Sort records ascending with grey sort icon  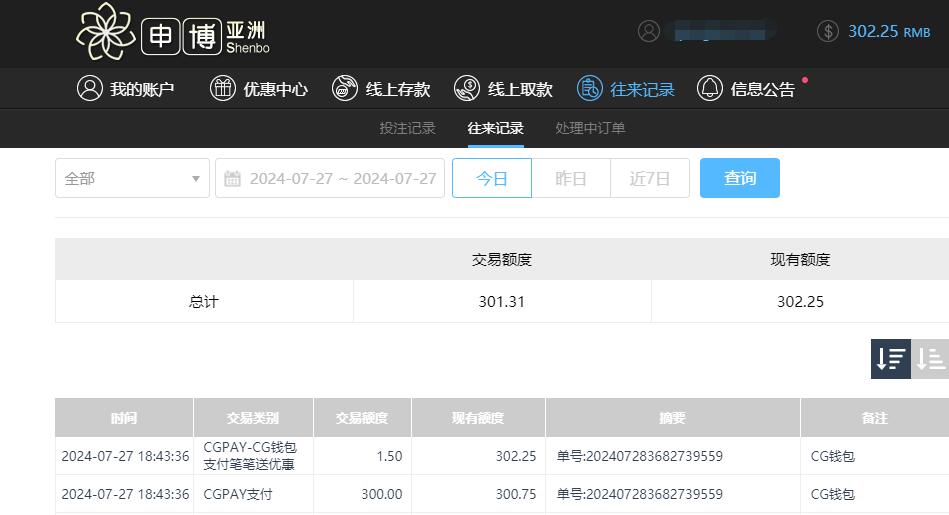coord(930,359)
